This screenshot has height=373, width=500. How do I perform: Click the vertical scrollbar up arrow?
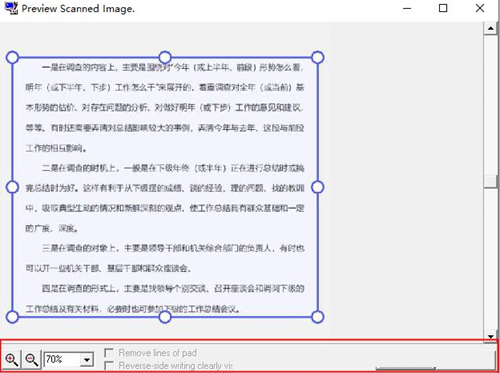tap(490, 28)
